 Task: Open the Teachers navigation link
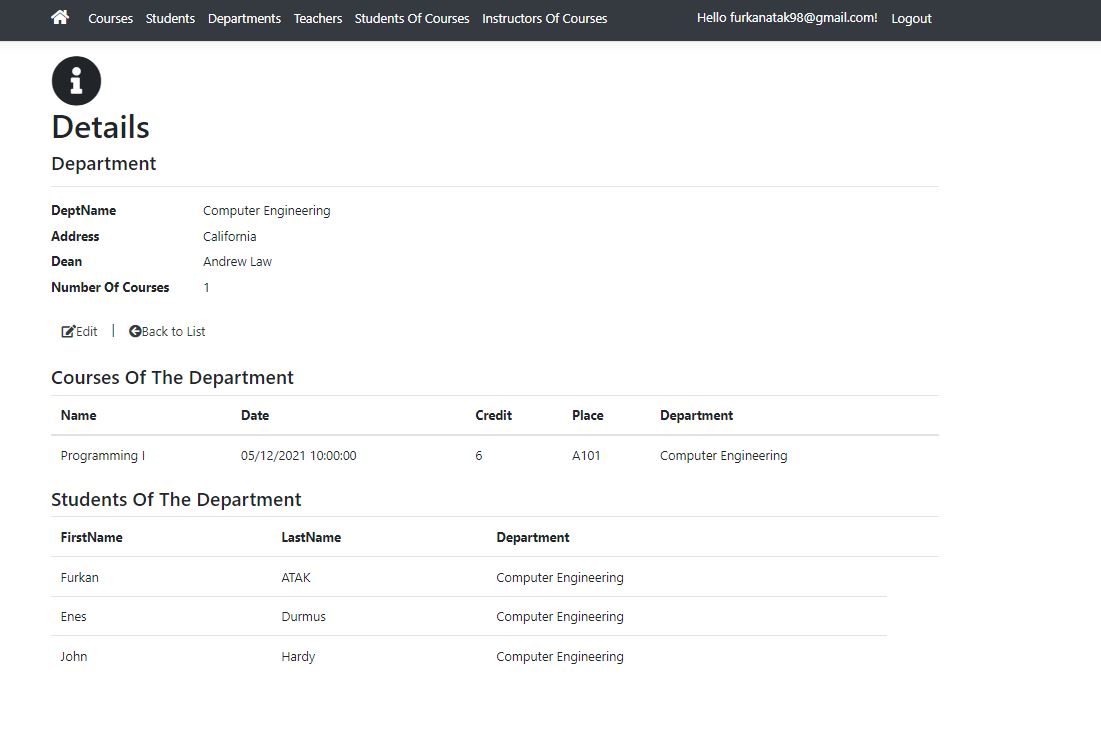tap(317, 18)
